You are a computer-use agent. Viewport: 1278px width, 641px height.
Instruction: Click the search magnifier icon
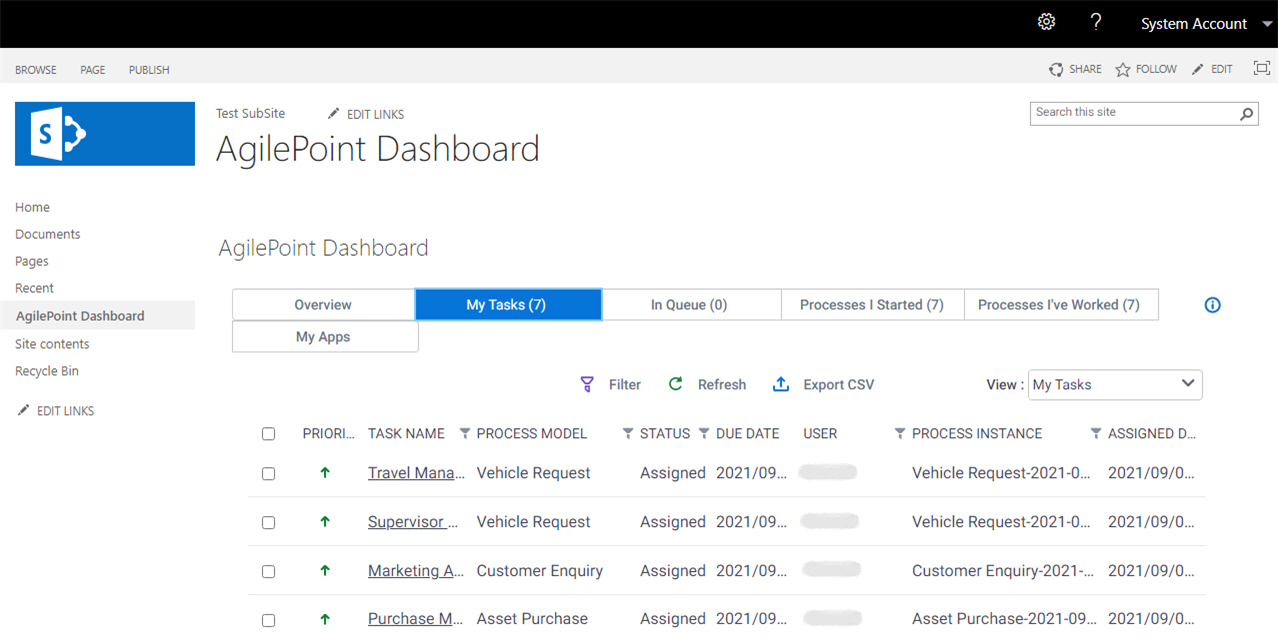tap(1246, 114)
